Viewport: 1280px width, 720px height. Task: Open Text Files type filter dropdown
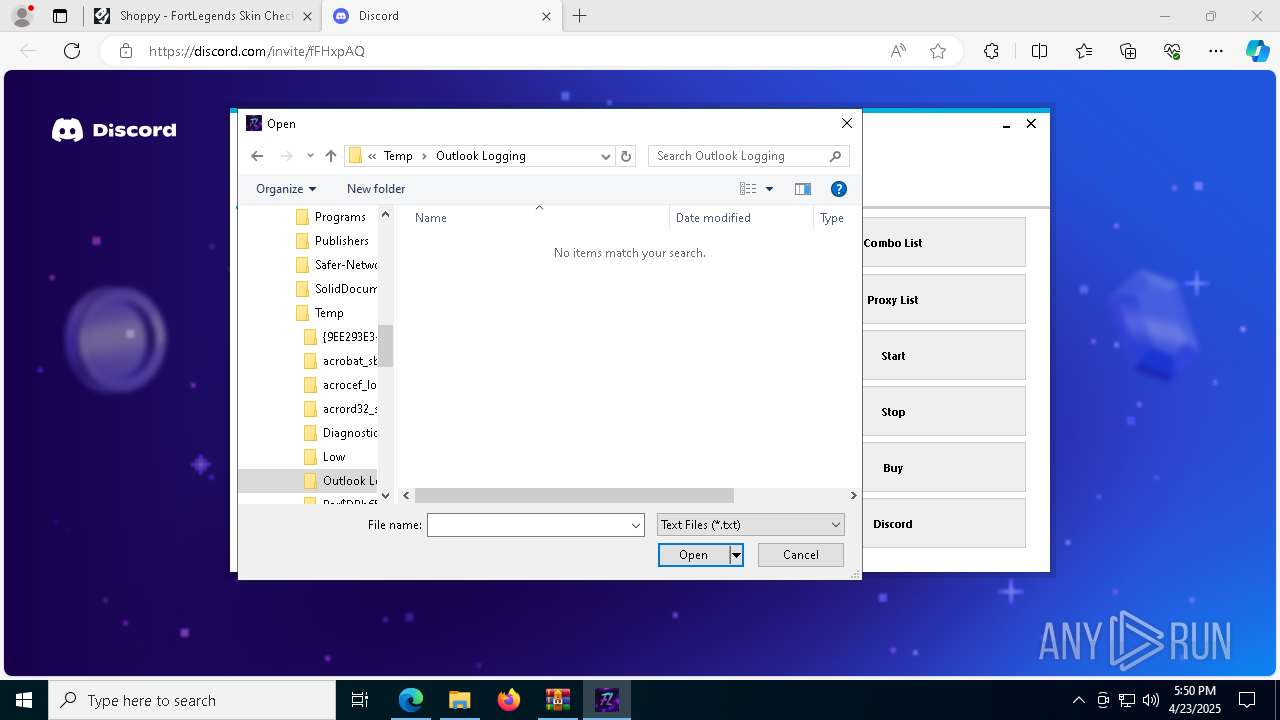click(x=751, y=525)
